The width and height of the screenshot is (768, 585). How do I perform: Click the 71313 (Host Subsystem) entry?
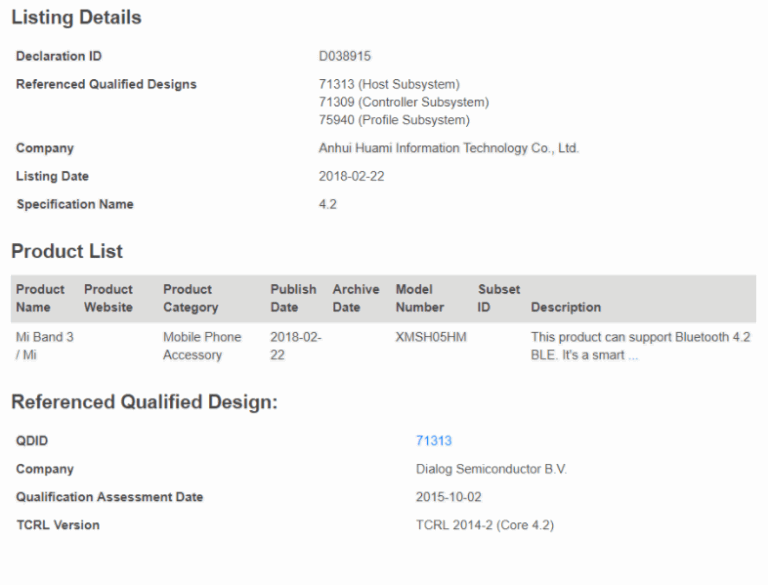(389, 84)
